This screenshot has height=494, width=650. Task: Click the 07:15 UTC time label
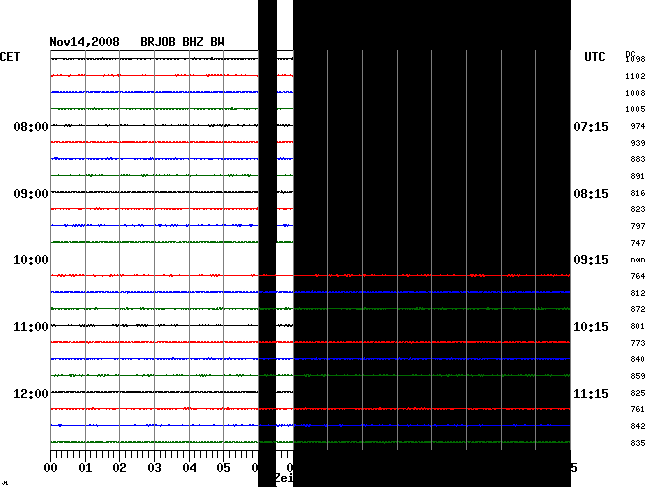[591, 126]
